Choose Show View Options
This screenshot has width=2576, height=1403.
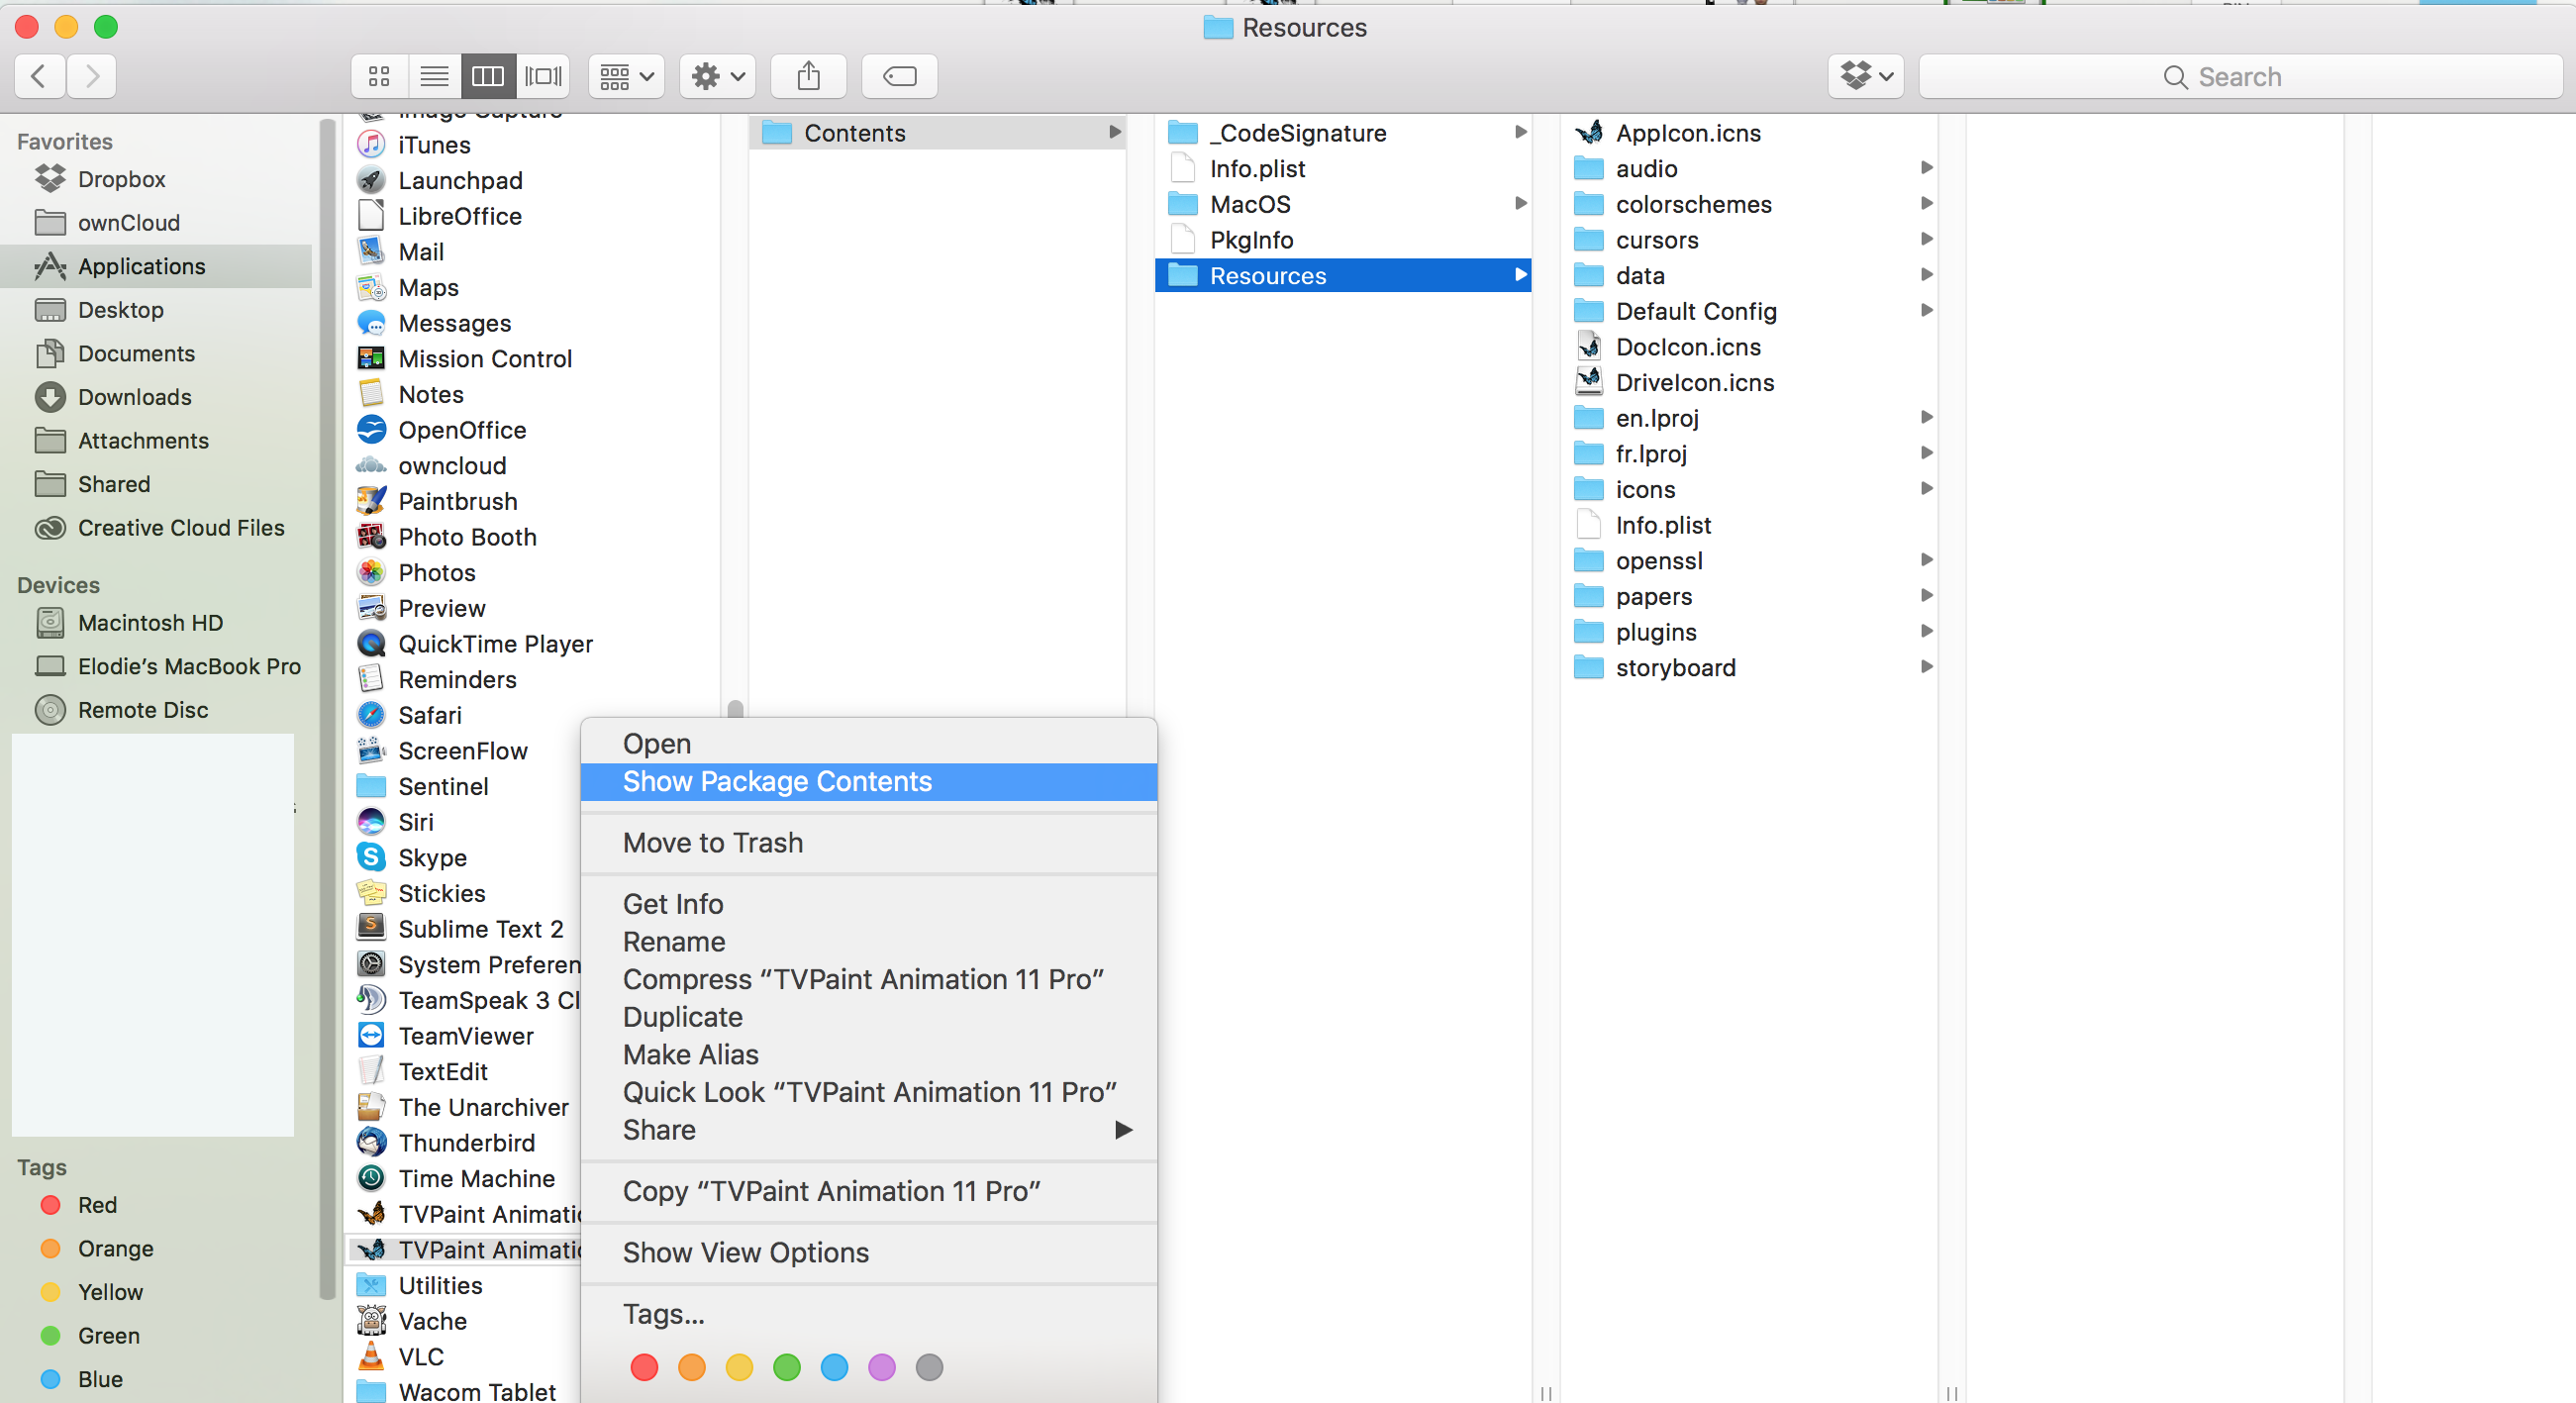coord(869,1253)
